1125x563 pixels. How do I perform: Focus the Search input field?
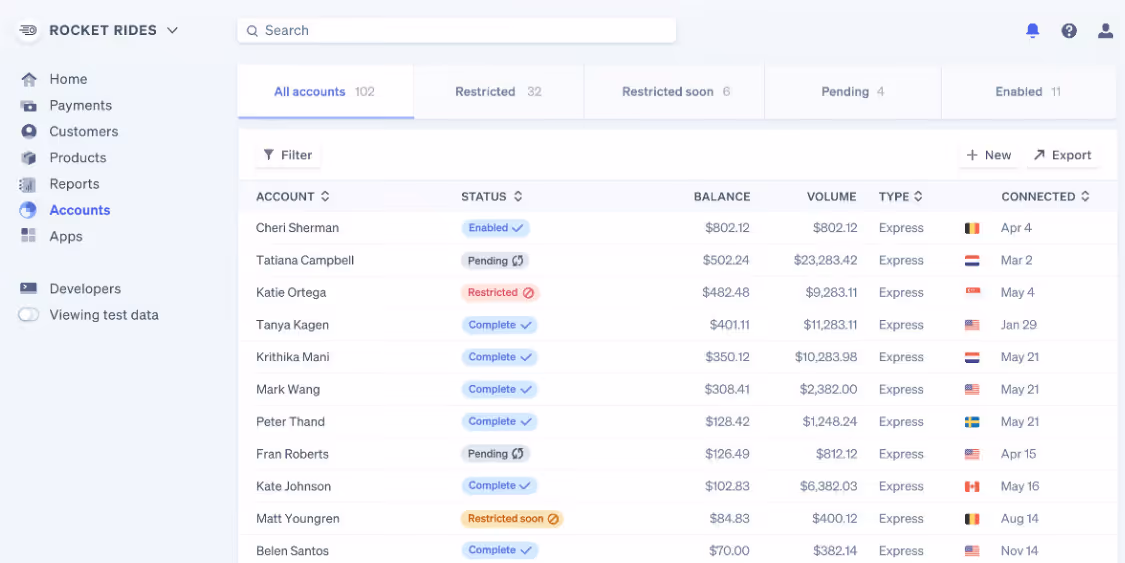coord(457,31)
